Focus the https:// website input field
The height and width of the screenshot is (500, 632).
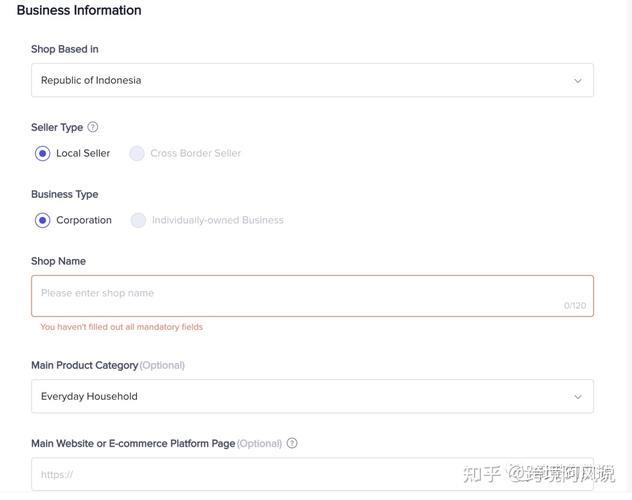(x=312, y=474)
